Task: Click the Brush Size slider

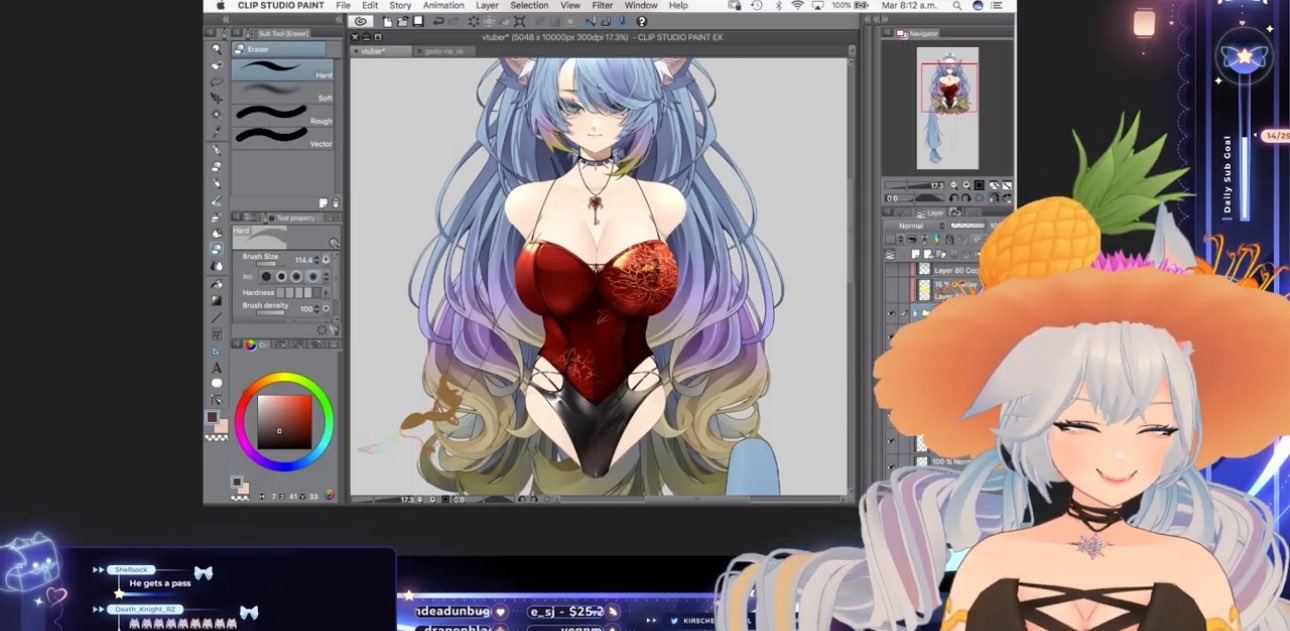Action: point(268,264)
